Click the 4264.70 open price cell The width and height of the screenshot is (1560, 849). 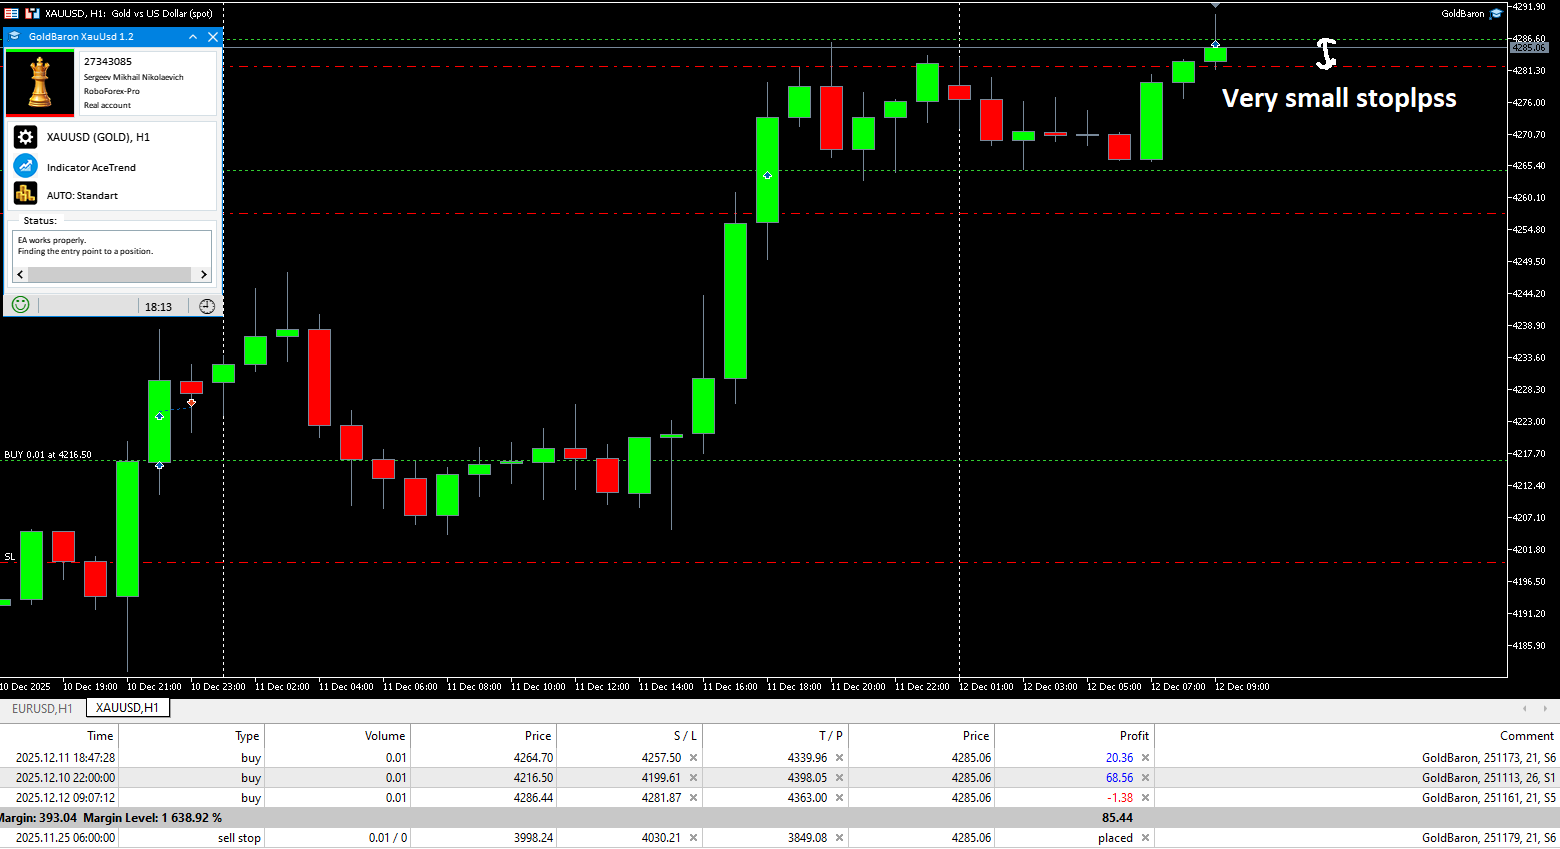pos(533,758)
